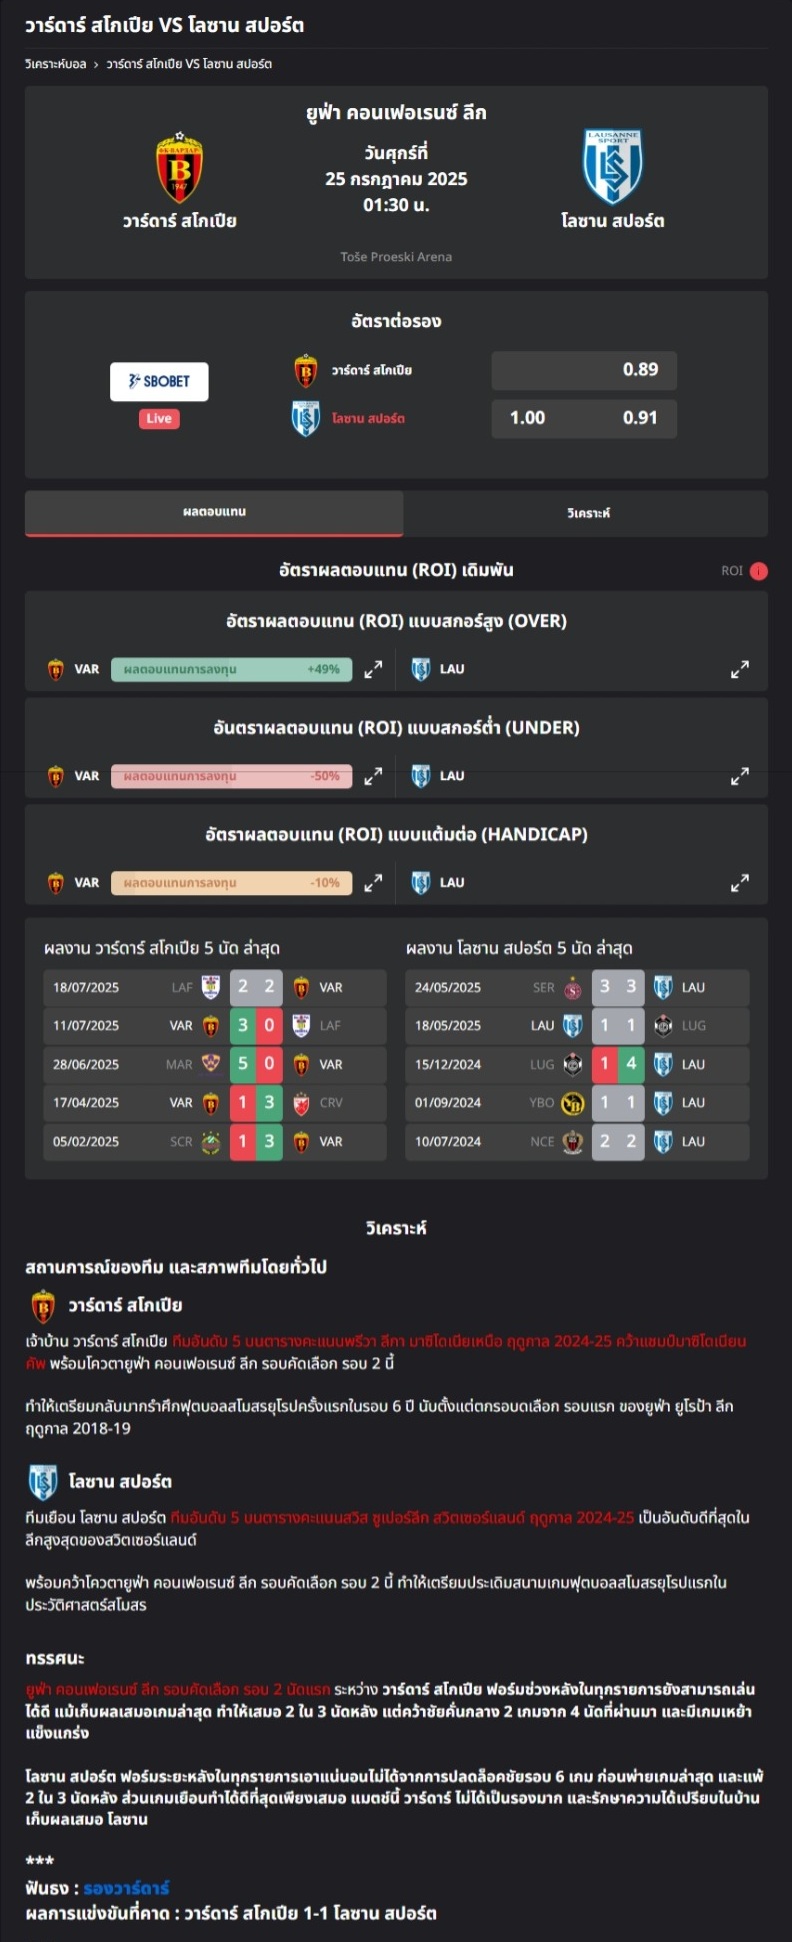Click the รองวาร์ดาร์ prediction link
This screenshot has width=792, height=1942.
[126, 1888]
